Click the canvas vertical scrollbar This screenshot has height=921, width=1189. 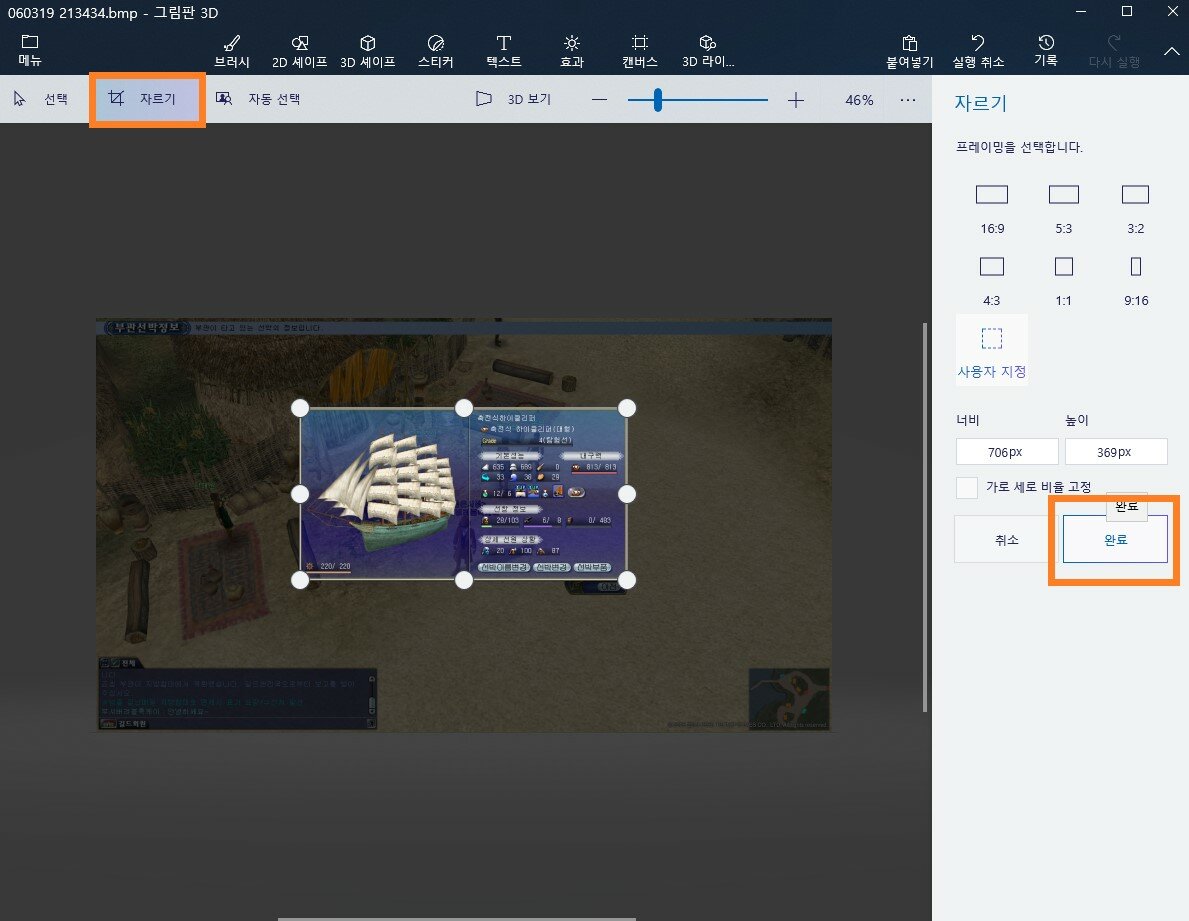(924, 518)
